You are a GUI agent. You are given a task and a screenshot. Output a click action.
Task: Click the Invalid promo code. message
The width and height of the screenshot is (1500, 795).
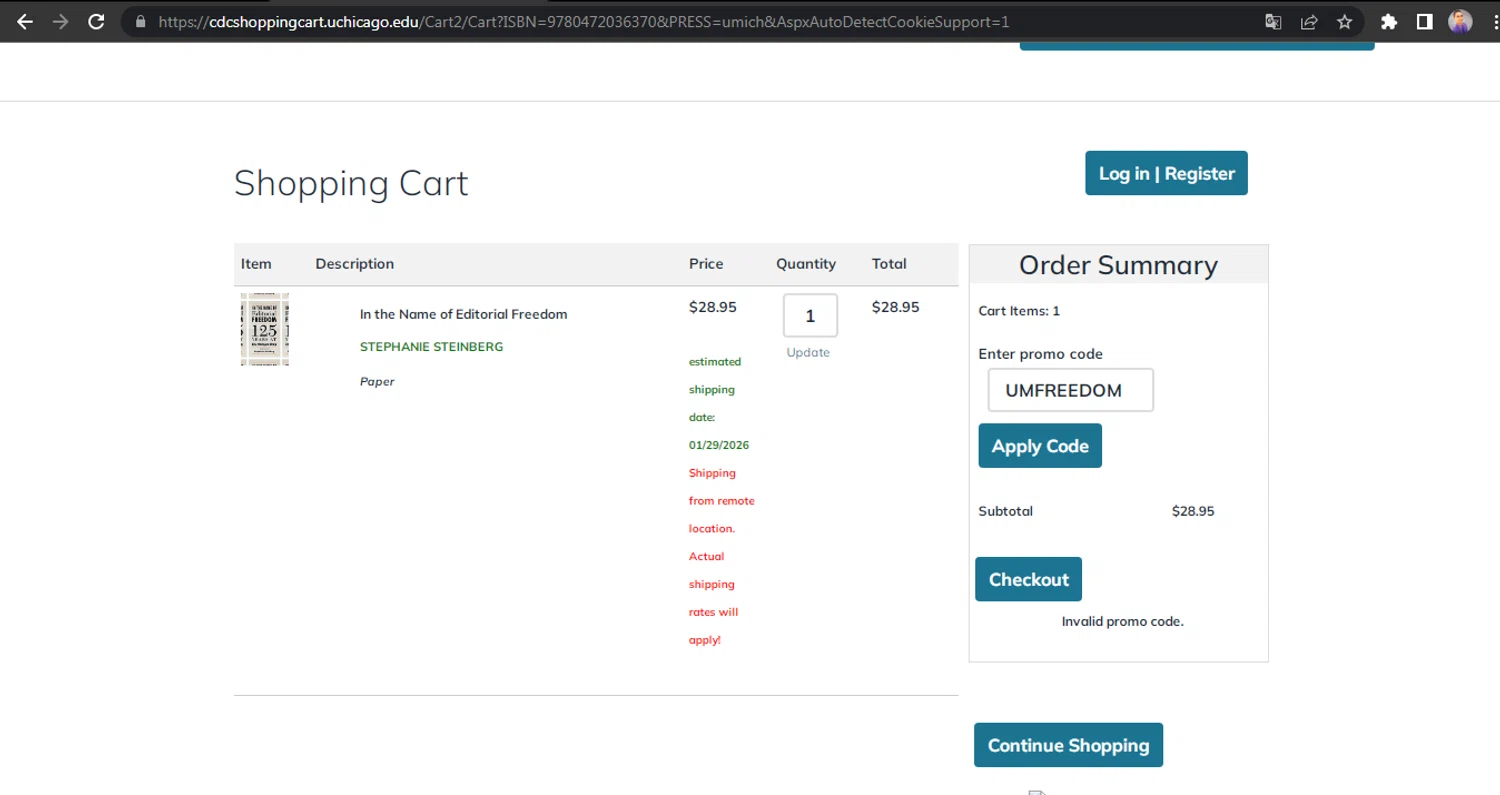1122,621
